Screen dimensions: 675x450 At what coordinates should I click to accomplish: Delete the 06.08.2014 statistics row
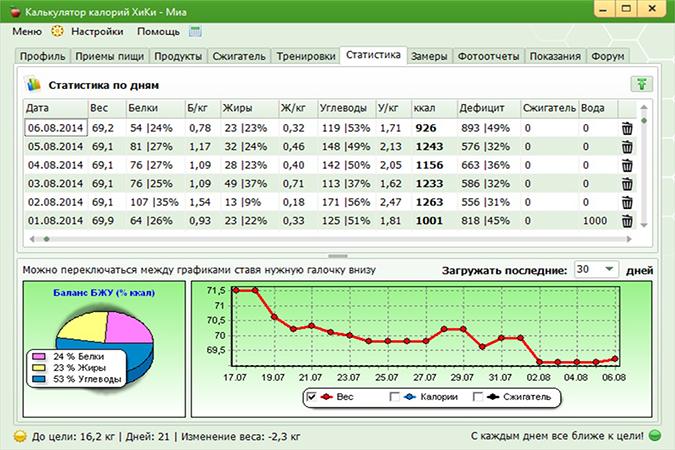point(627,128)
